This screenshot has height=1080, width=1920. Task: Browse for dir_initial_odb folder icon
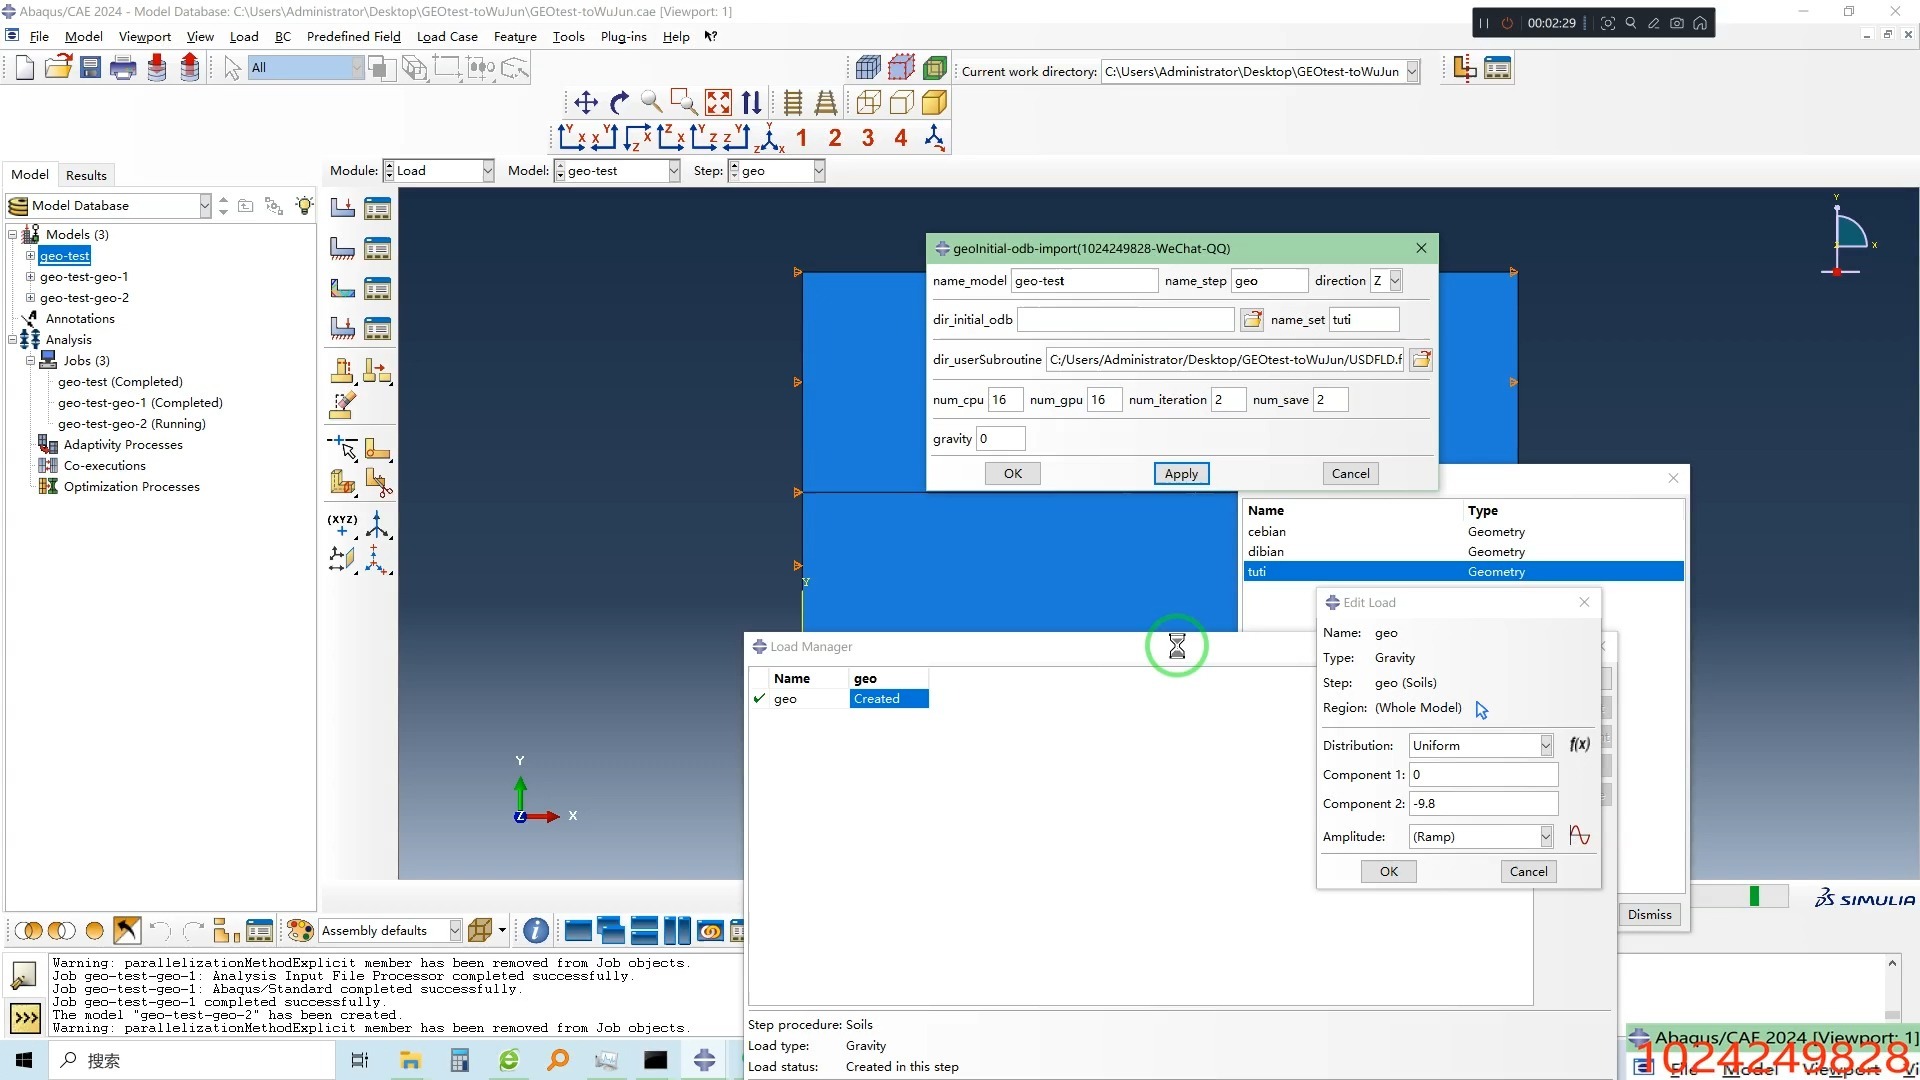pyautogui.click(x=1252, y=320)
